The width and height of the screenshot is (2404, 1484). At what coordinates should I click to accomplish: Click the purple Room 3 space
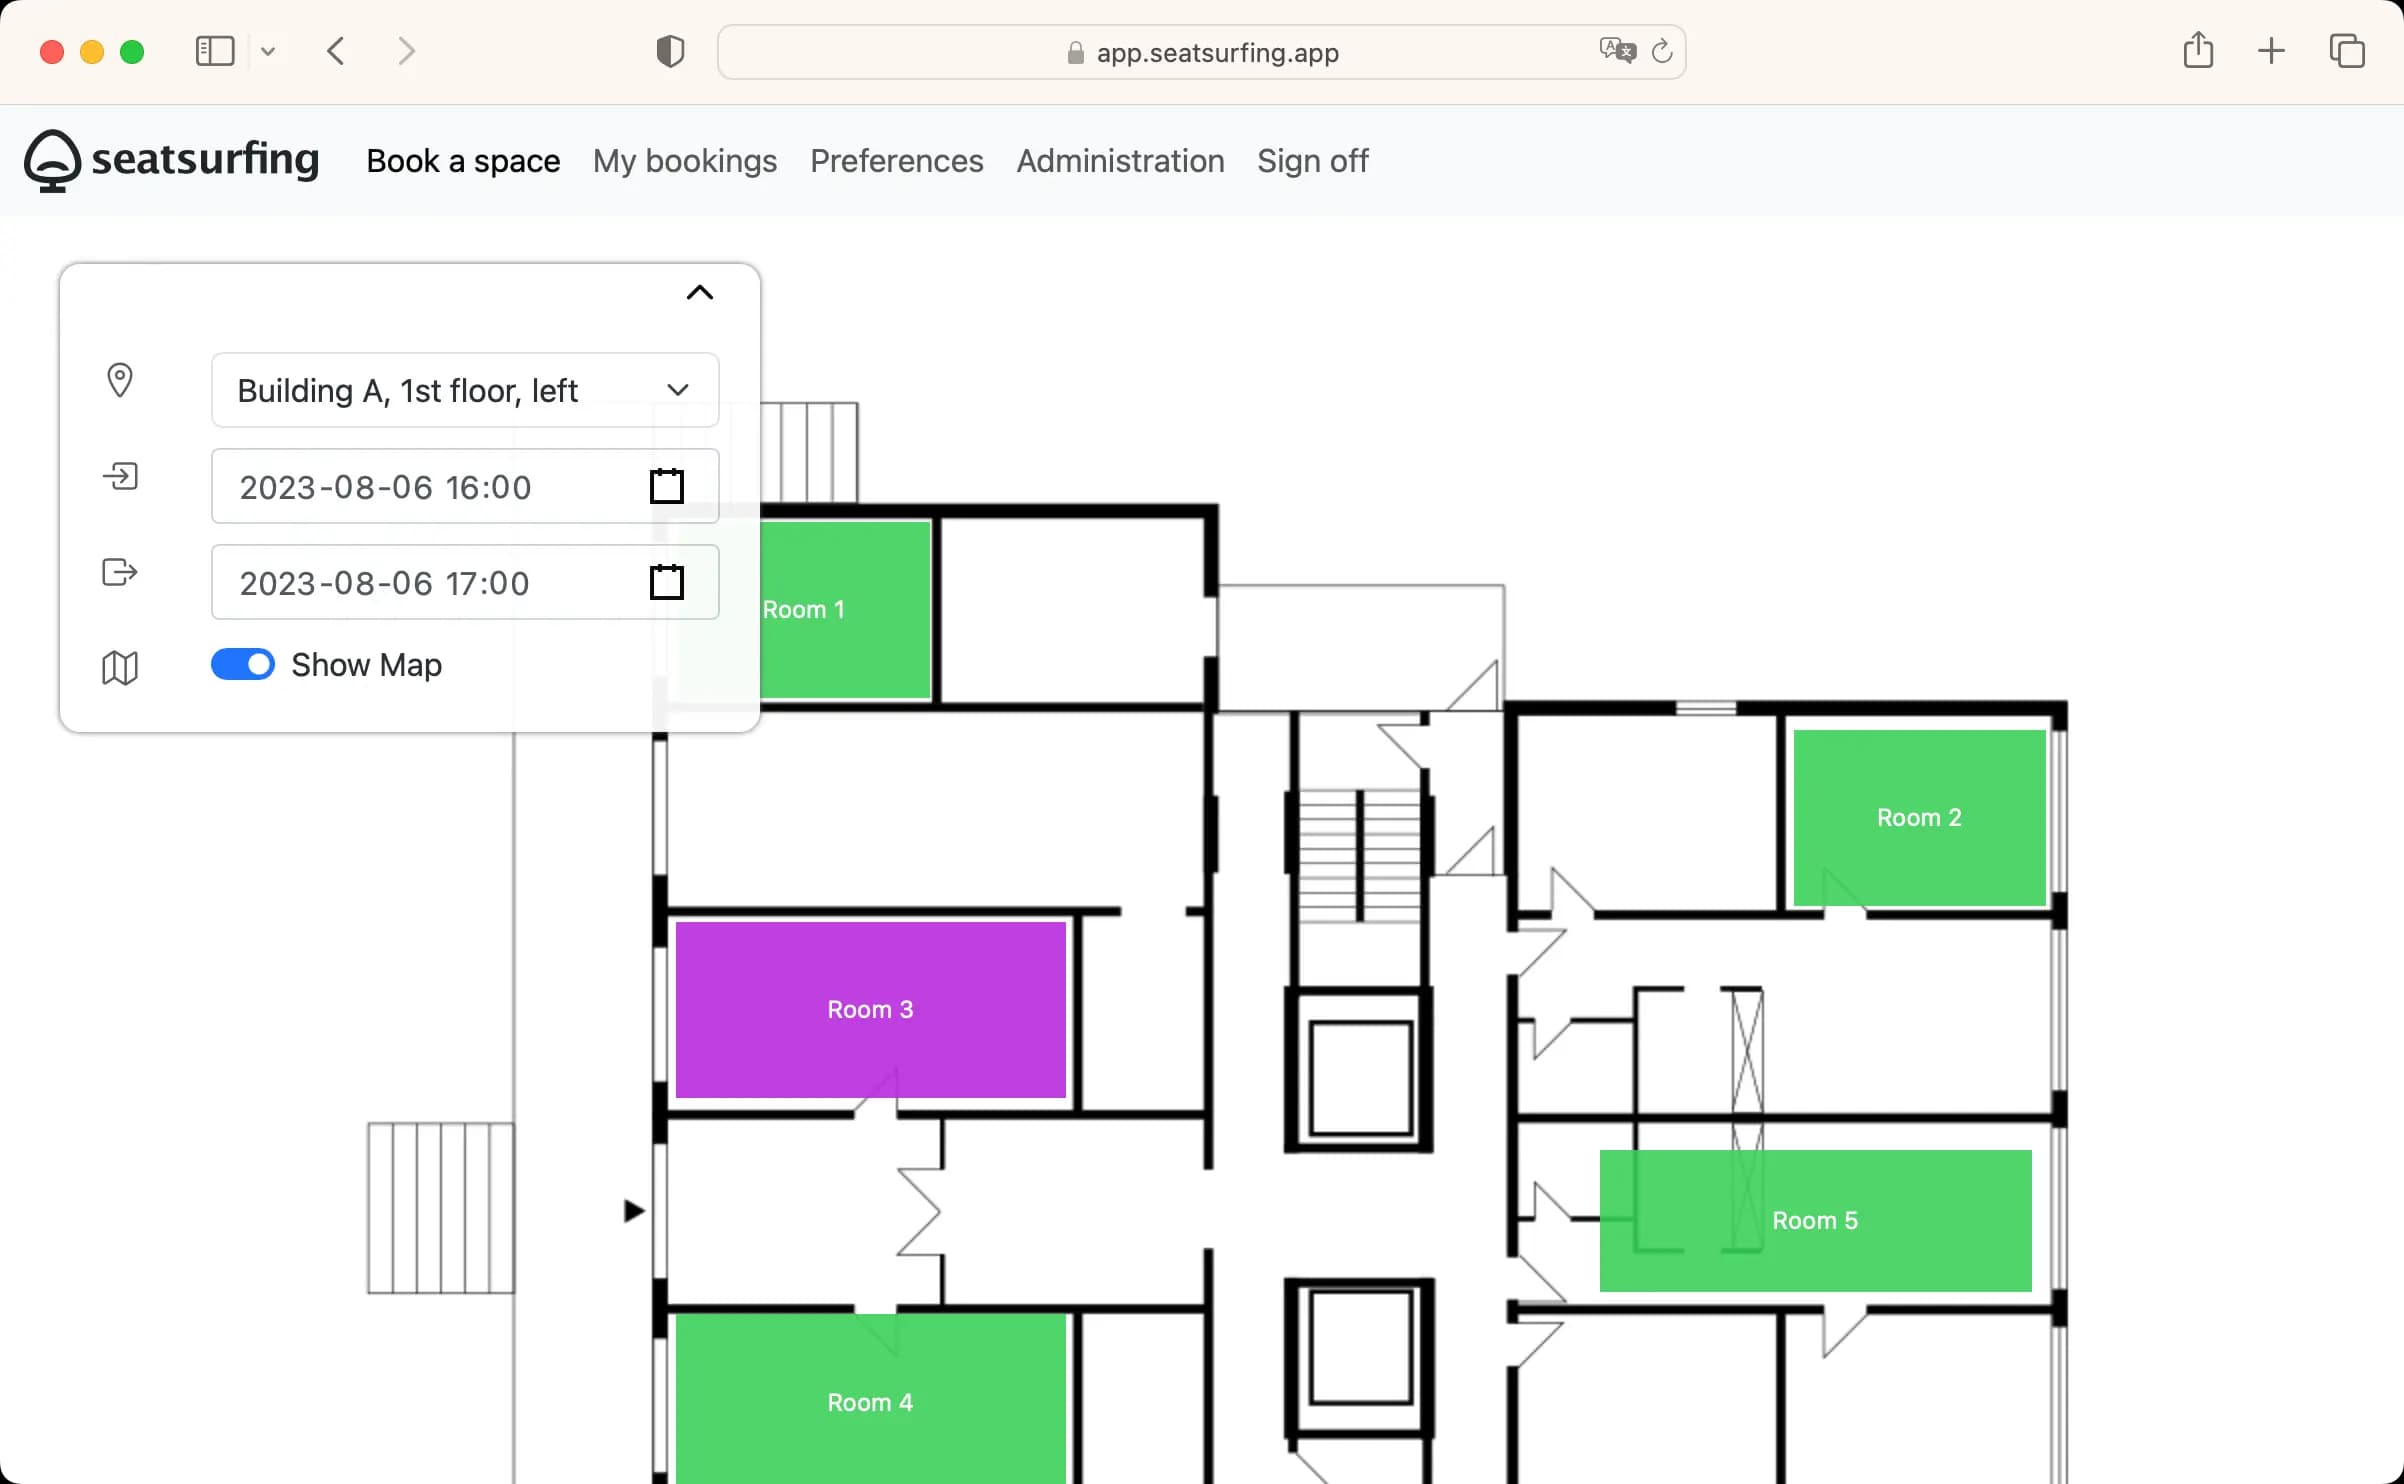[x=870, y=1009]
